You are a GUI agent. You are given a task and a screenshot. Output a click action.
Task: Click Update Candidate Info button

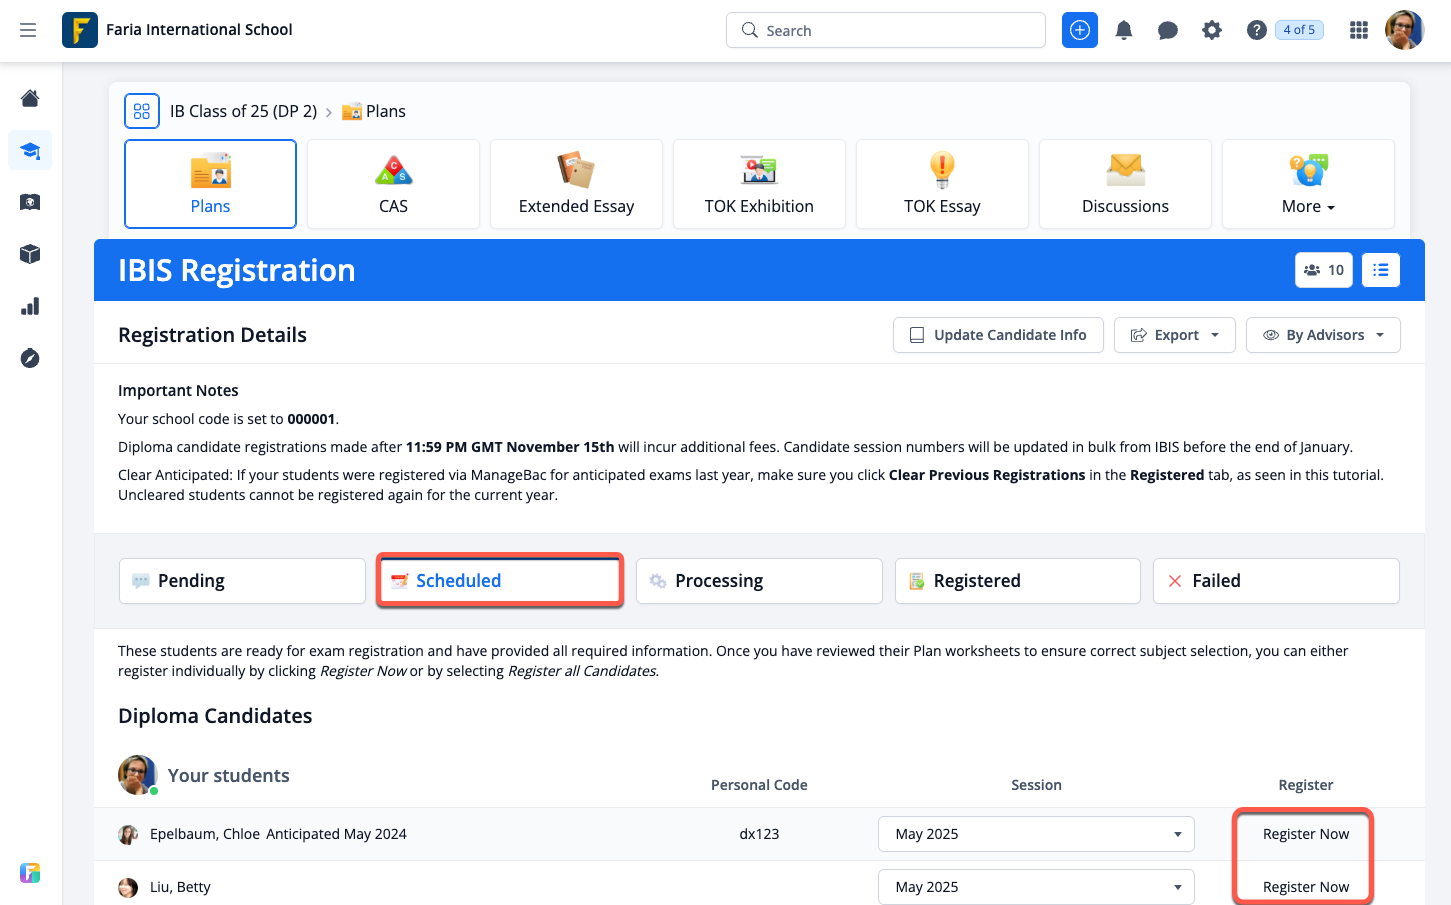click(x=998, y=335)
